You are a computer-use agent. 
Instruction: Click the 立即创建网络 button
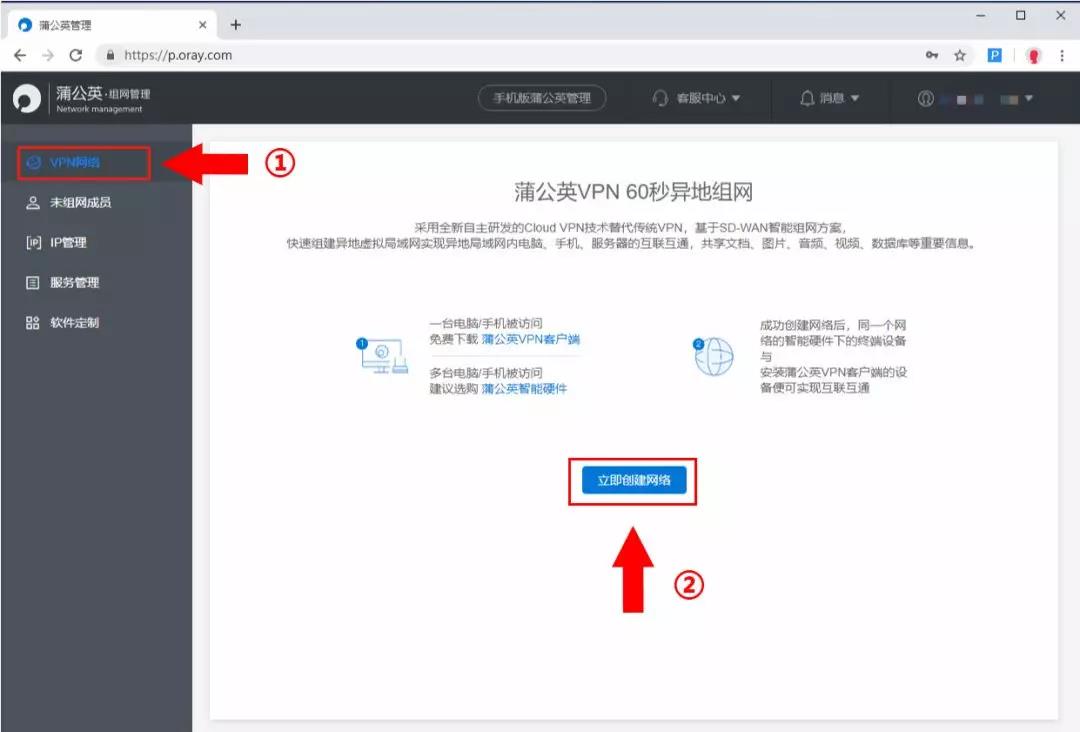click(632, 480)
